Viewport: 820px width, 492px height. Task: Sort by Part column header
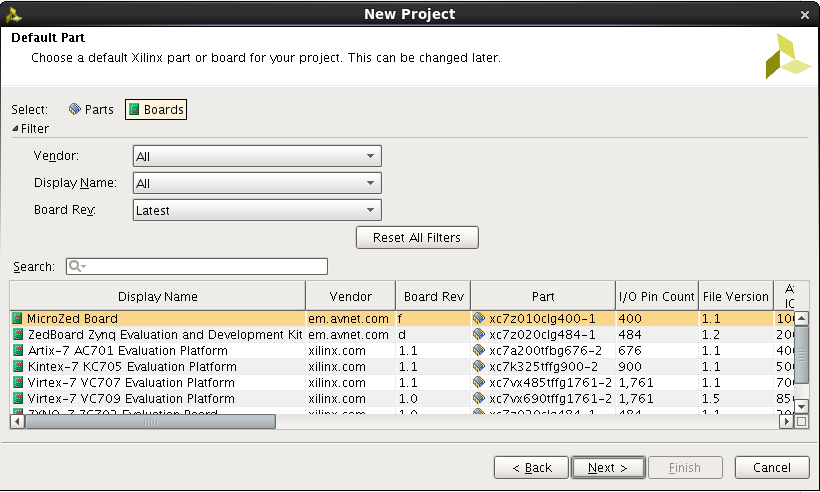[543, 296]
